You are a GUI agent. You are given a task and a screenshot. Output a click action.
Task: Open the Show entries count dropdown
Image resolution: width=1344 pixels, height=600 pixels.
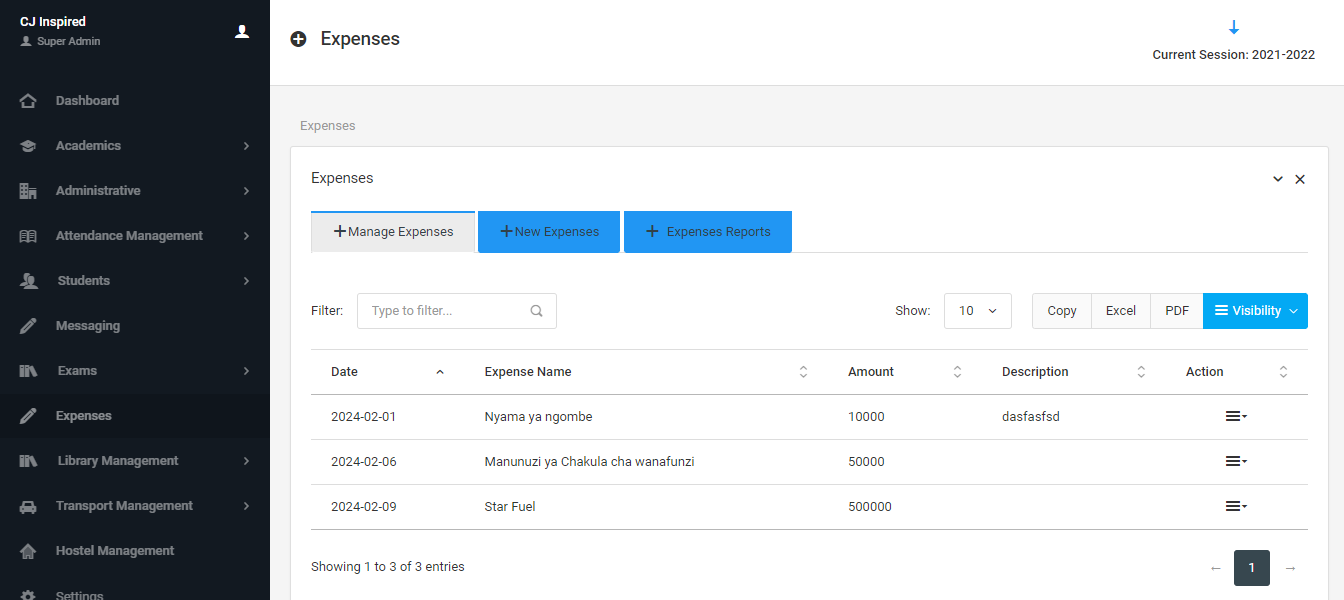[x=977, y=311]
